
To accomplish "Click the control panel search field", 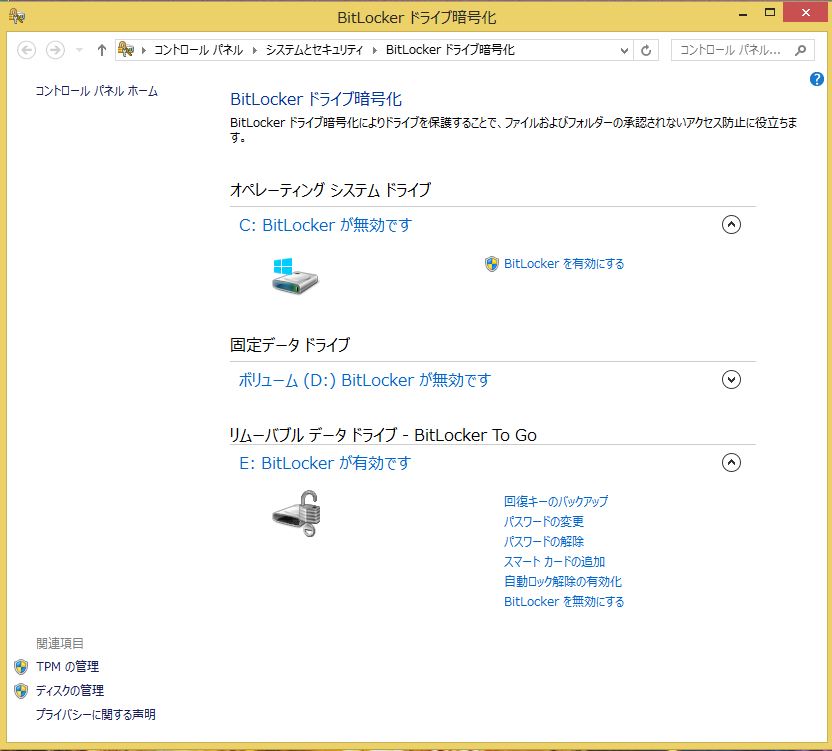I will 742,50.
